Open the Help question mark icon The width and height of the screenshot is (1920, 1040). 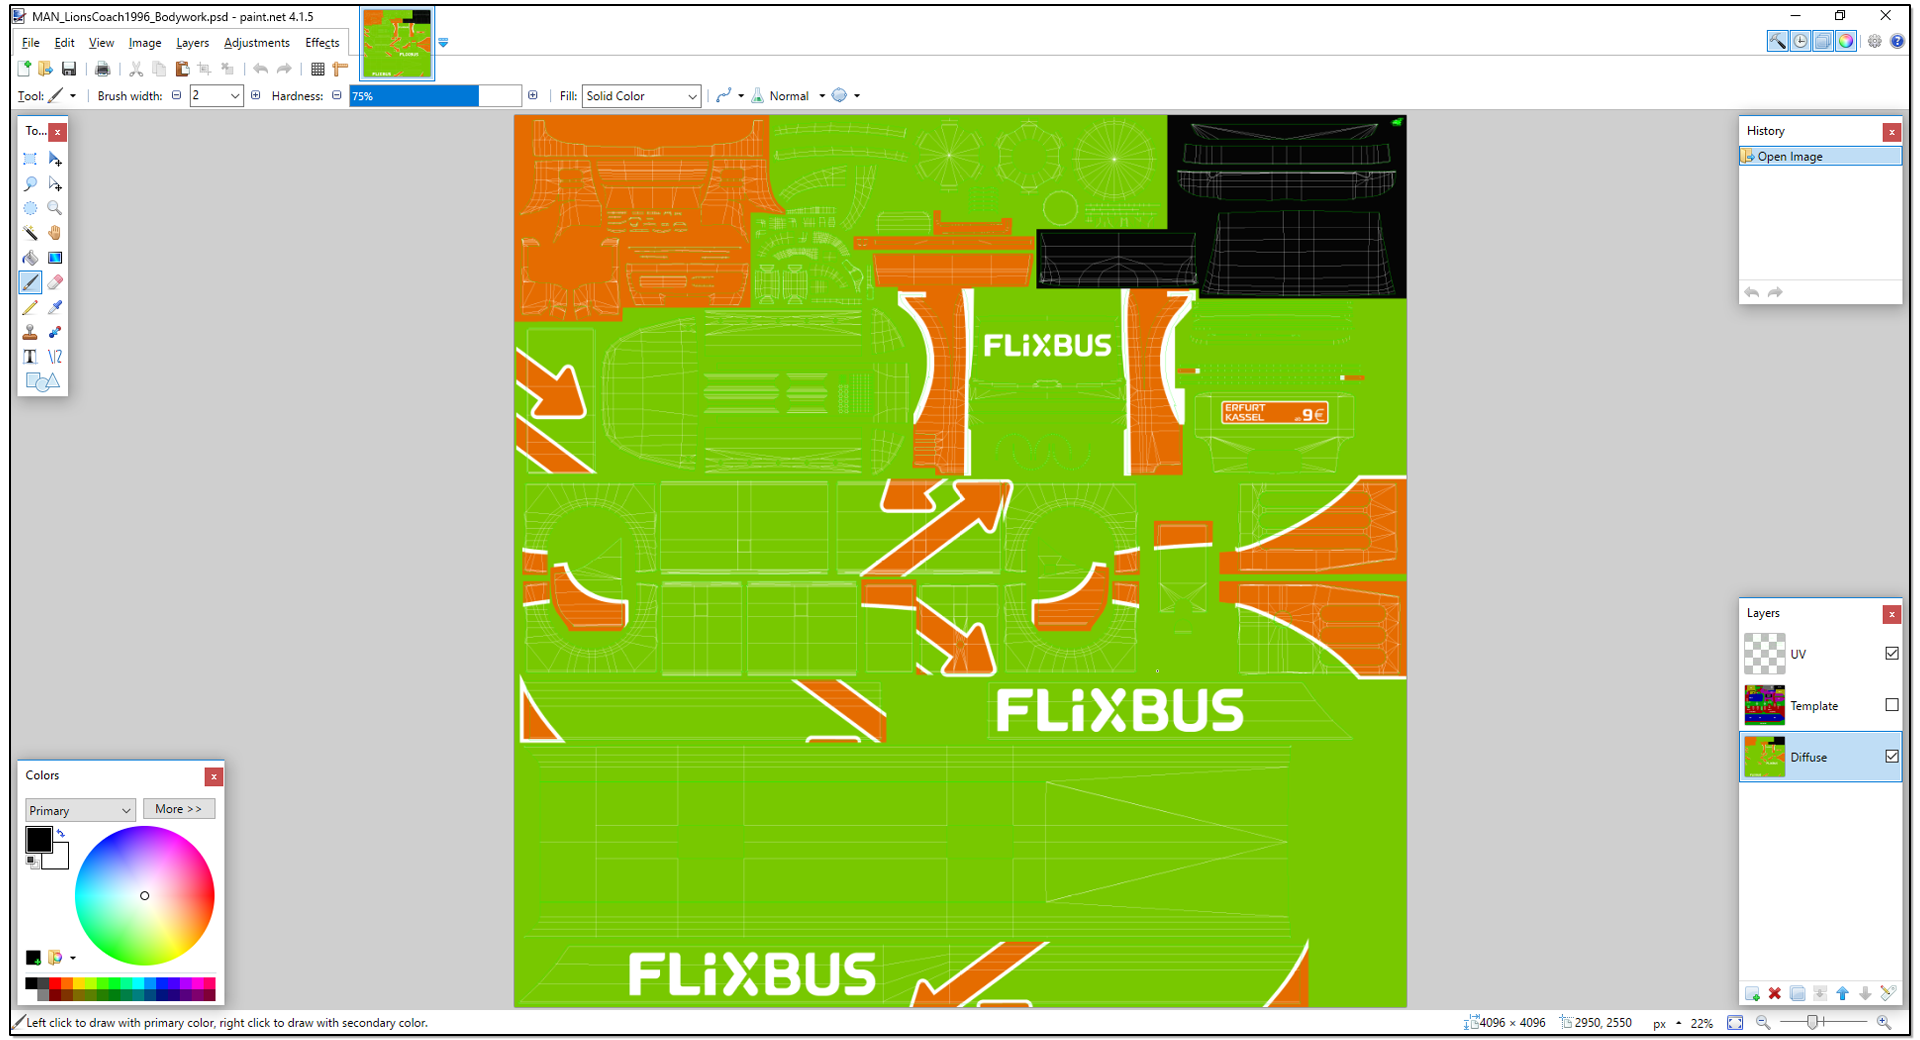(x=1897, y=41)
